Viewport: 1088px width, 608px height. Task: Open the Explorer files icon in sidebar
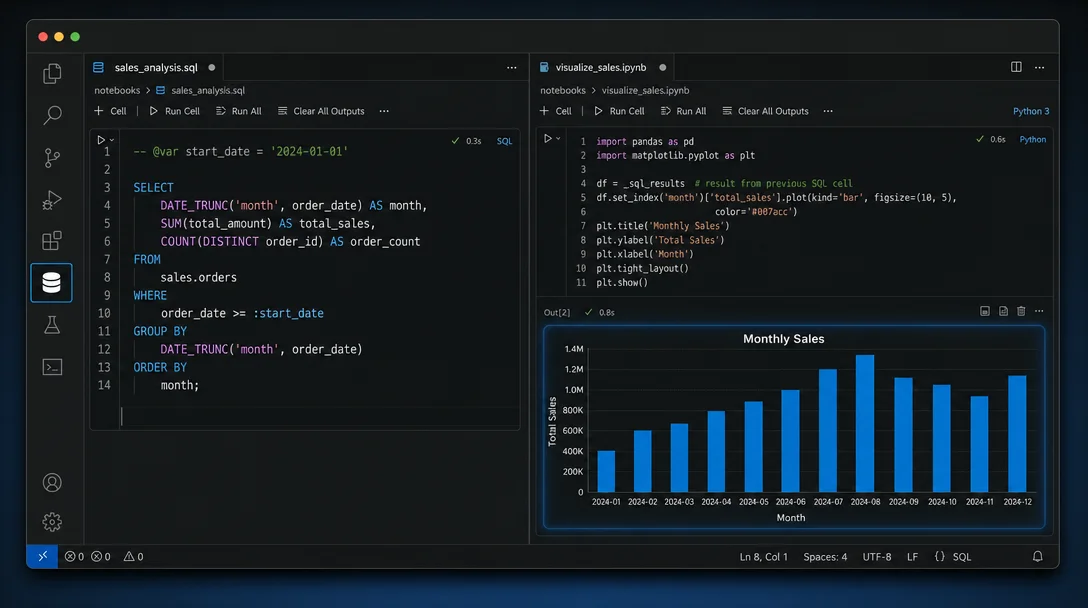(x=52, y=74)
